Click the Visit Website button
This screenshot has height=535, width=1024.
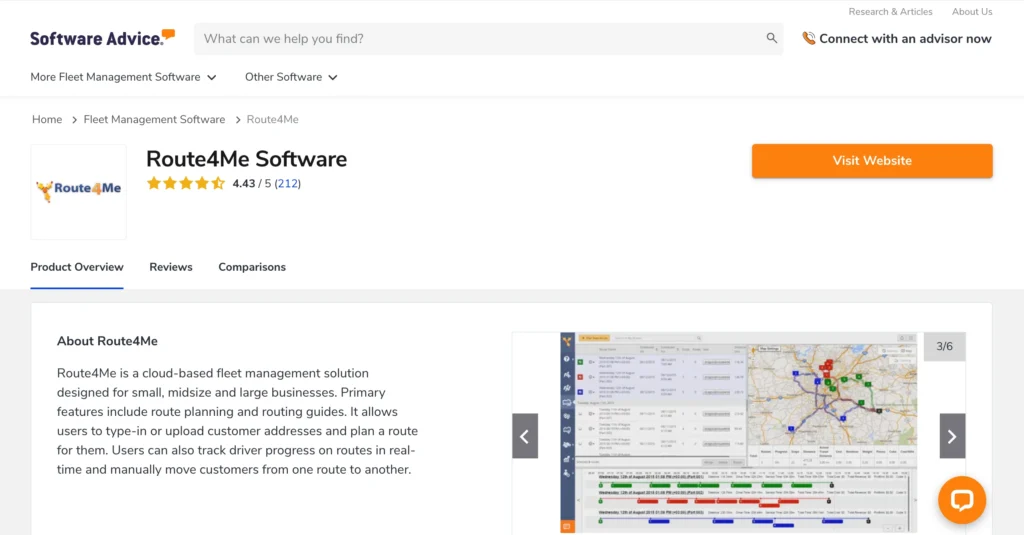872,161
